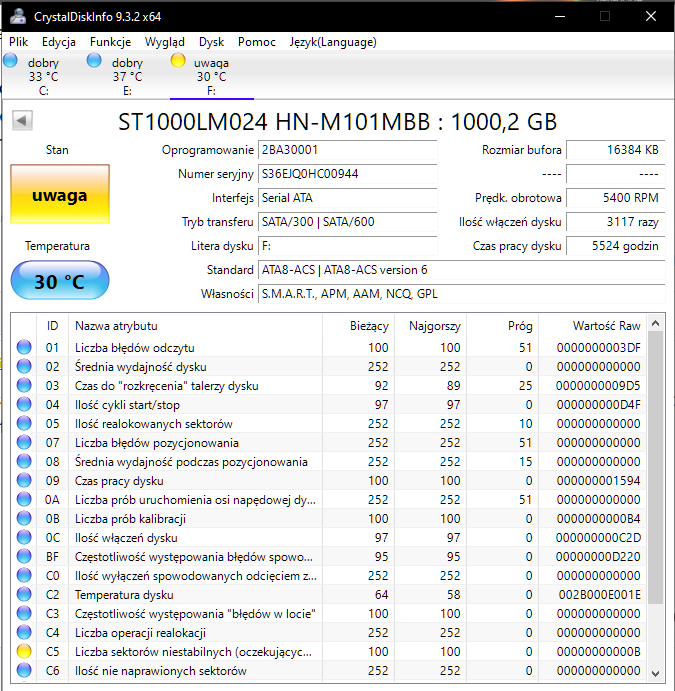Viewport: 675px width, 691px height.
Task: Click raw value 002B000E001E
Action: [600, 594]
